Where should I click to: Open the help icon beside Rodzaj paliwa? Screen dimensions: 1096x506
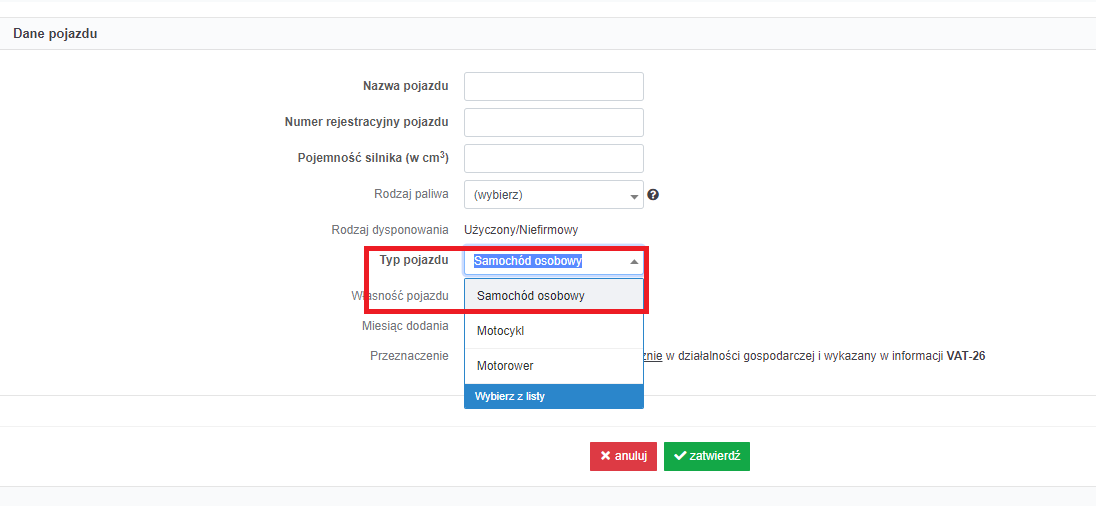654,195
